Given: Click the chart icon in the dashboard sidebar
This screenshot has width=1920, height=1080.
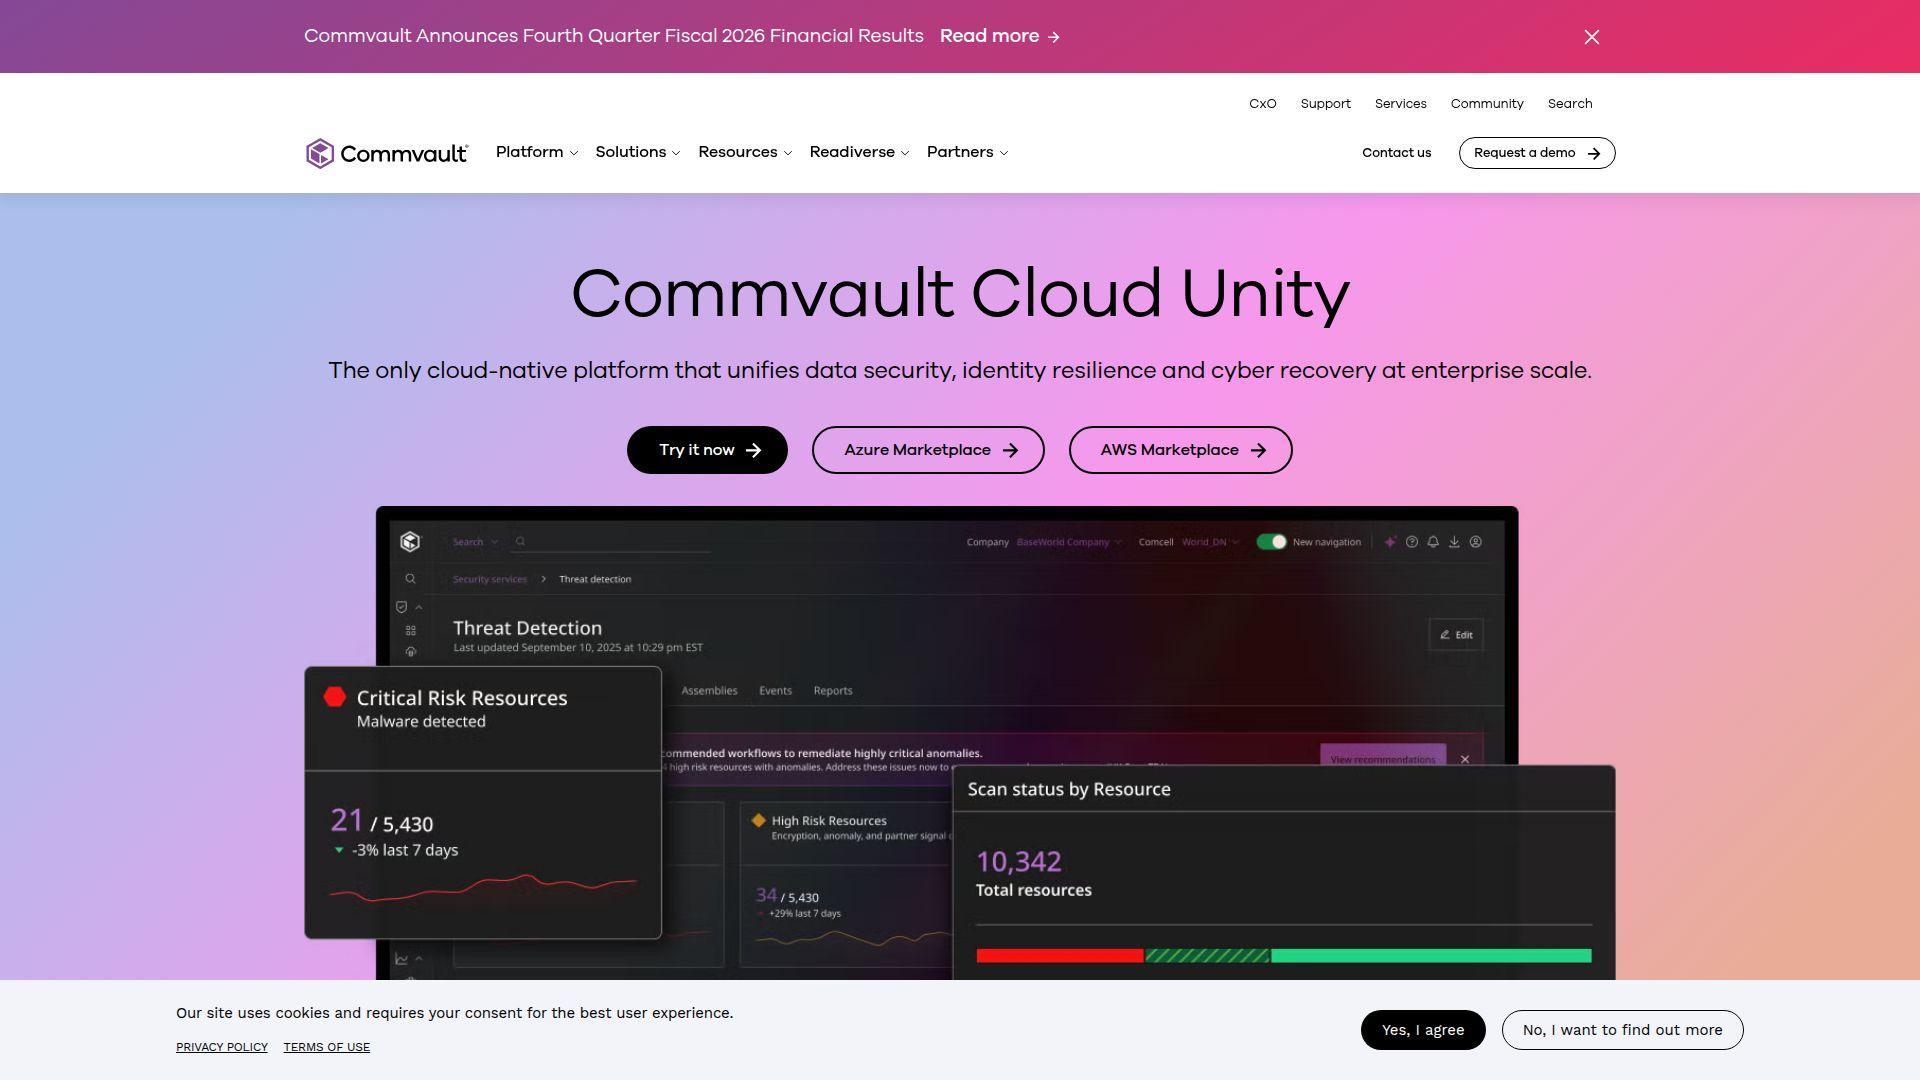Looking at the screenshot, I should click(402, 959).
